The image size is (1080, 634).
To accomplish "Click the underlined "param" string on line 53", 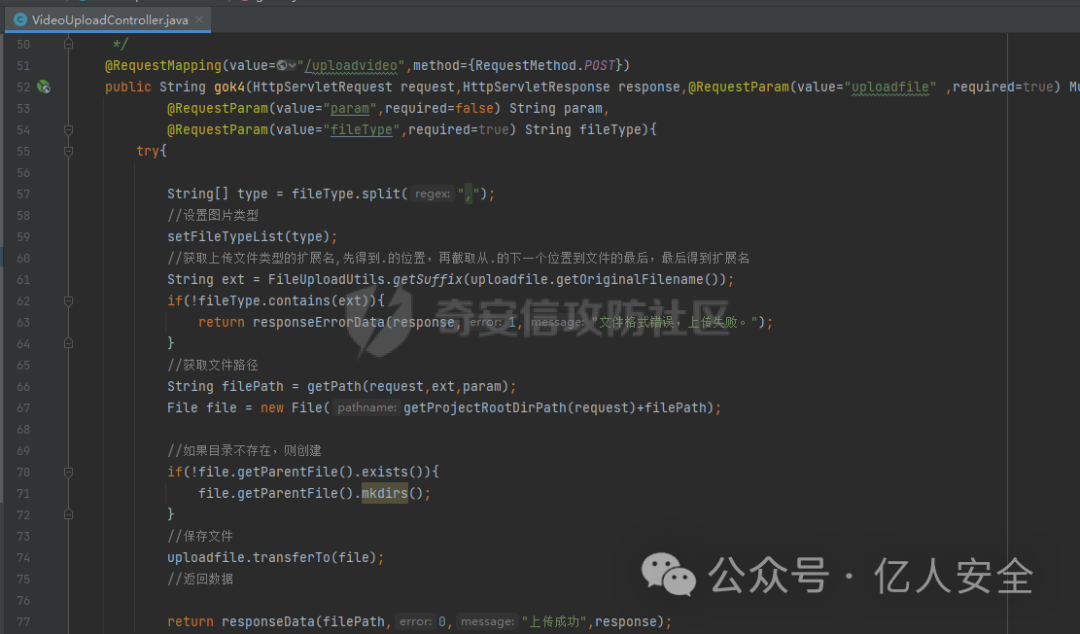I will pos(349,108).
